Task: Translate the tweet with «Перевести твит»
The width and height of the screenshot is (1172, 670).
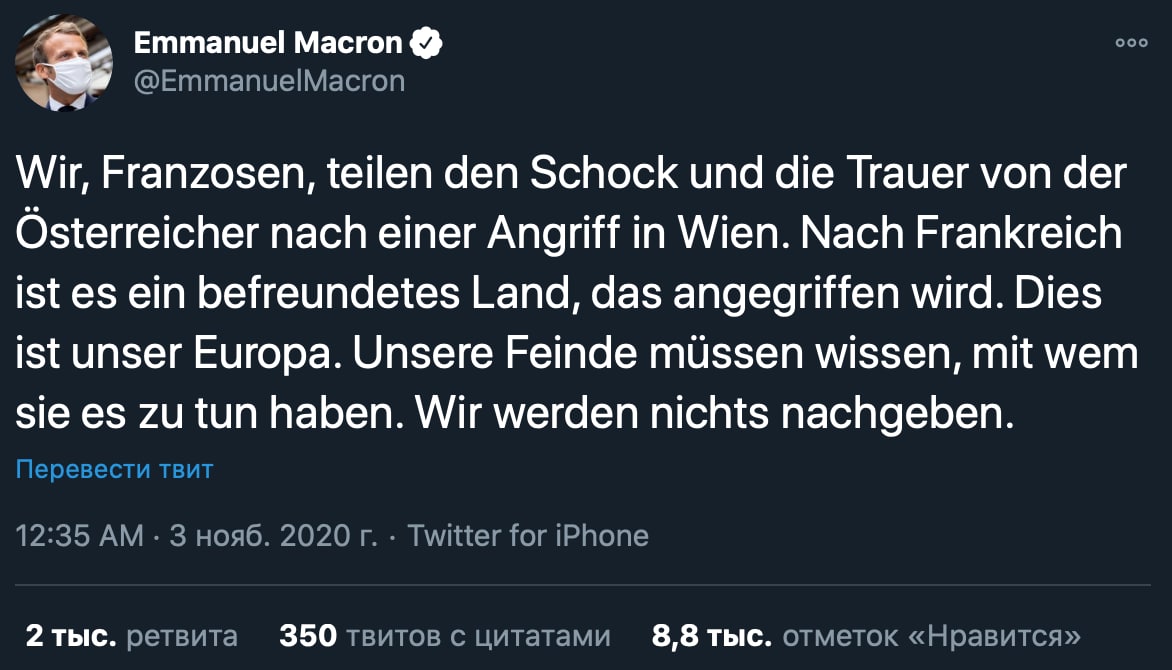Action: pos(113,469)
